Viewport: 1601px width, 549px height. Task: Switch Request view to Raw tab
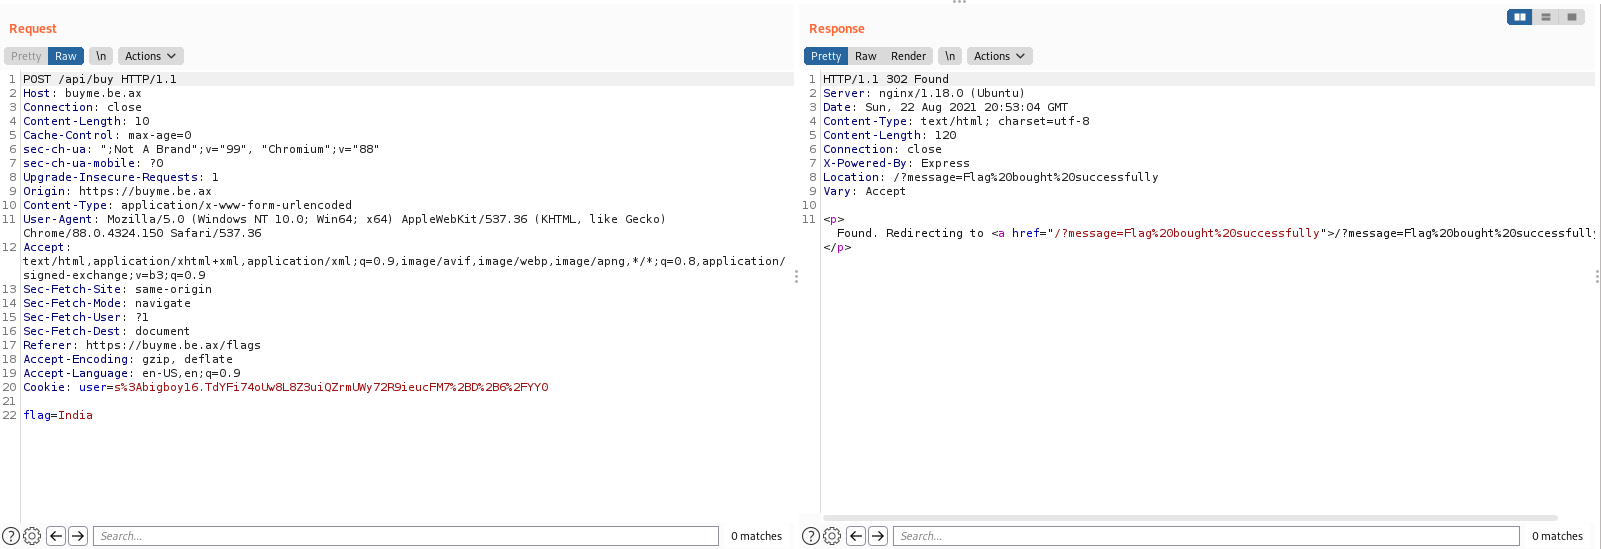(66, 56)
